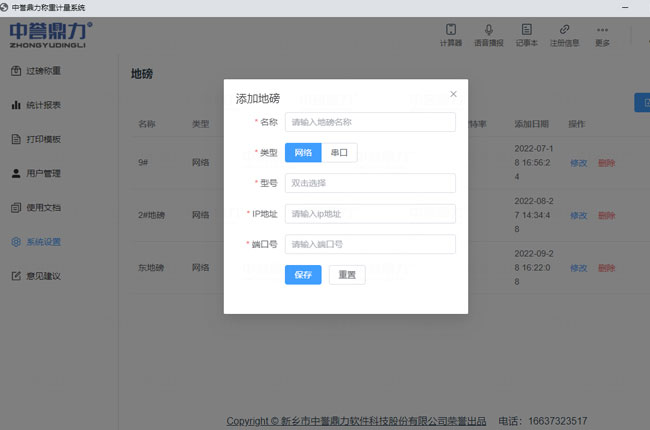
Task: Click the 重置 button
Action: (x=347, y=275)
